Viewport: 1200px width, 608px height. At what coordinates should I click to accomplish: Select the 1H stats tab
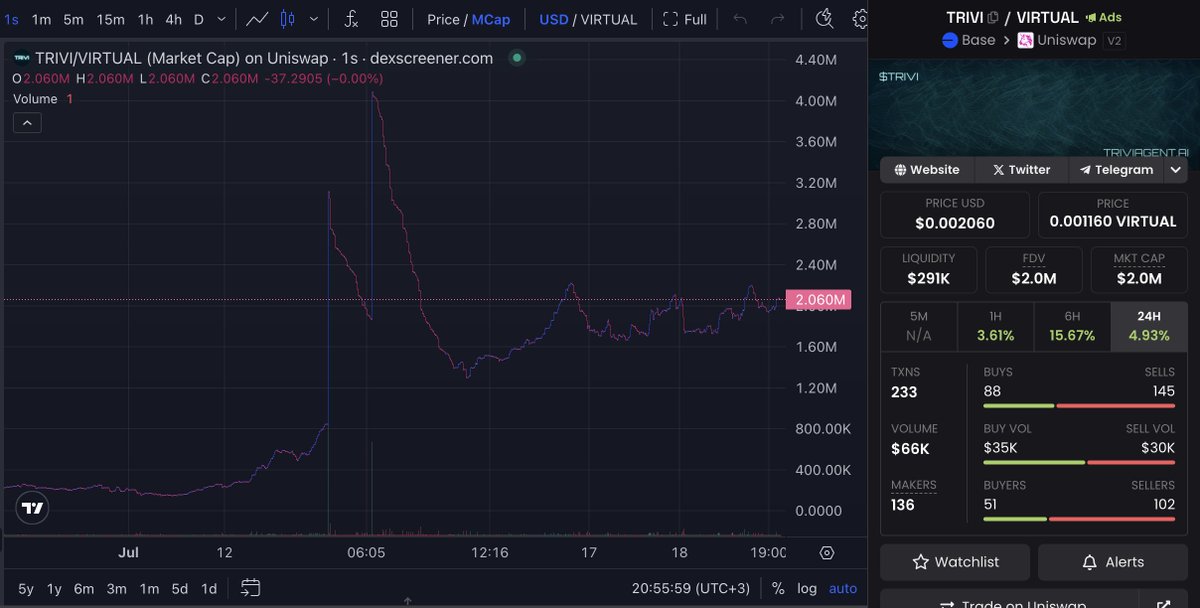click(x=995, y=326)
